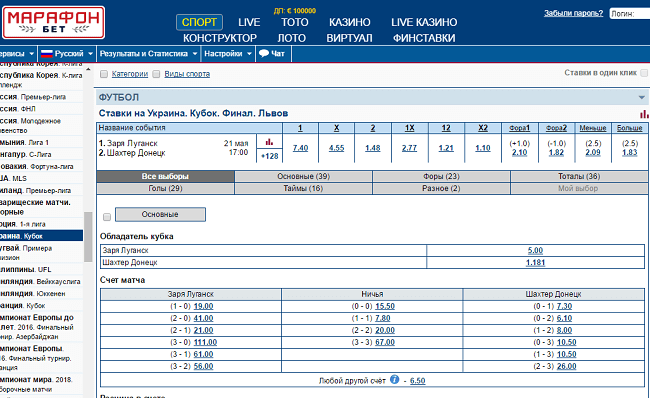Open Результаты и Статистика dropdown
The image size is (650, 398).
tap(148, 53)
